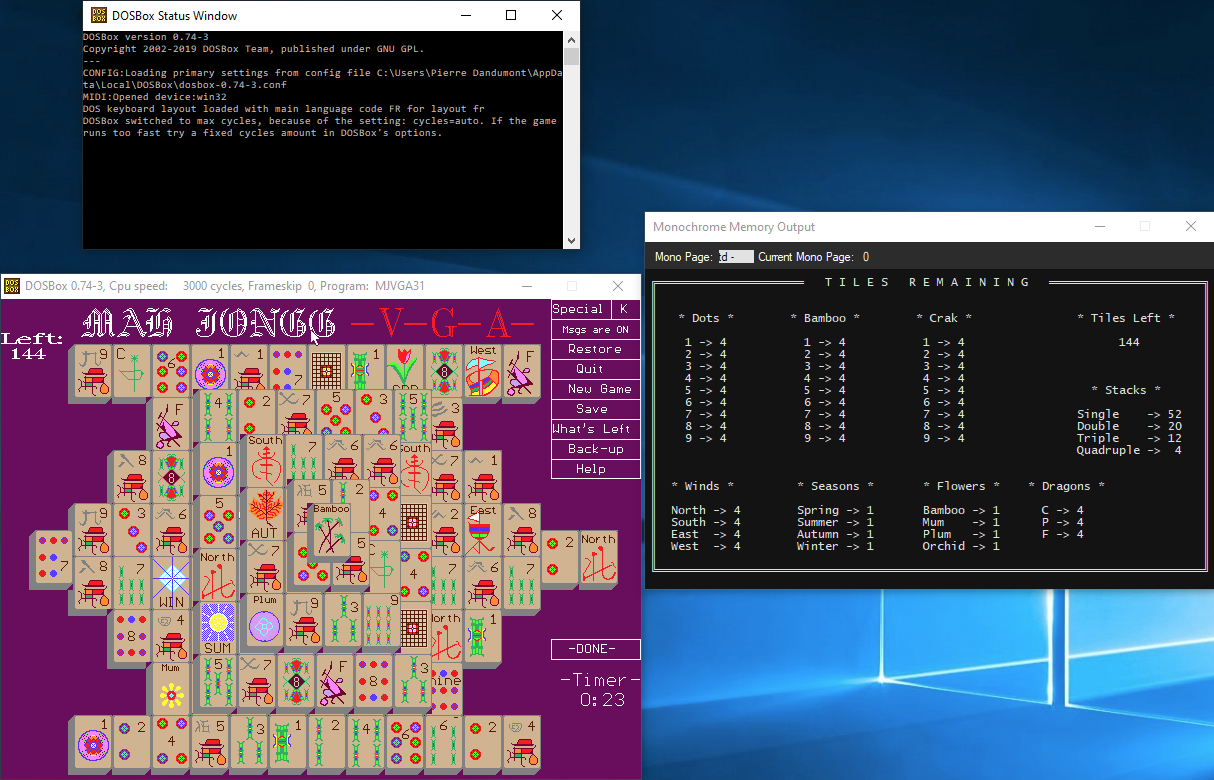Viewport: 1214px width, 780px height.
Task: Select the grid-pattern tile in the top row
Action: 328,370
